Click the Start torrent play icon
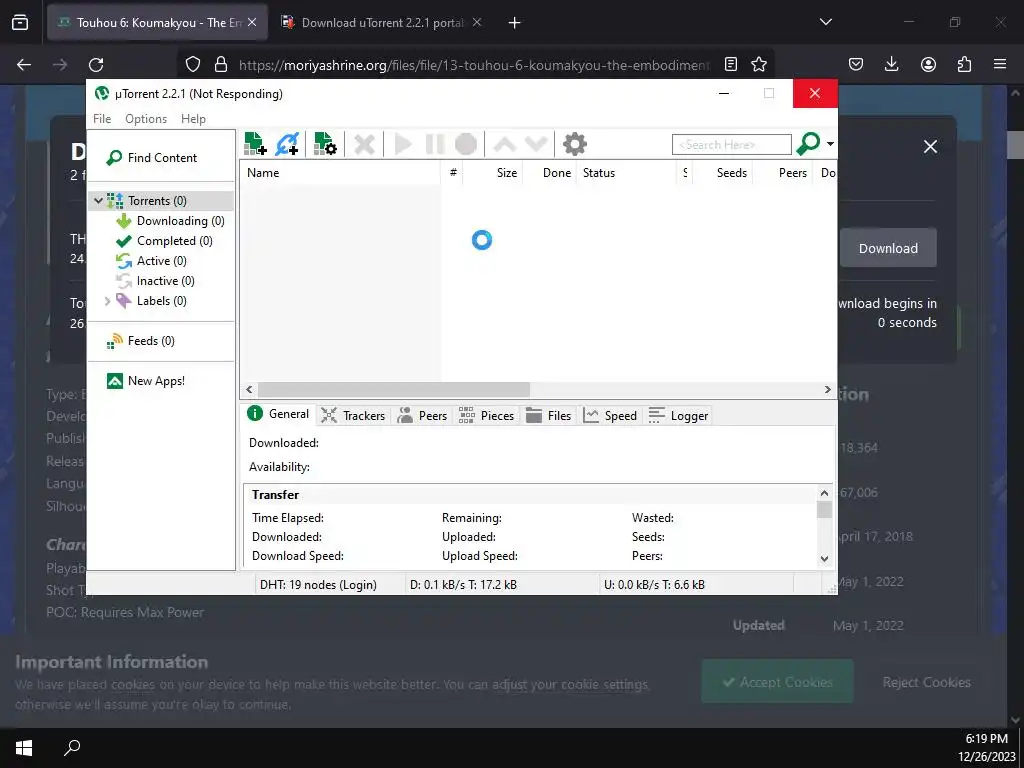 404,144
